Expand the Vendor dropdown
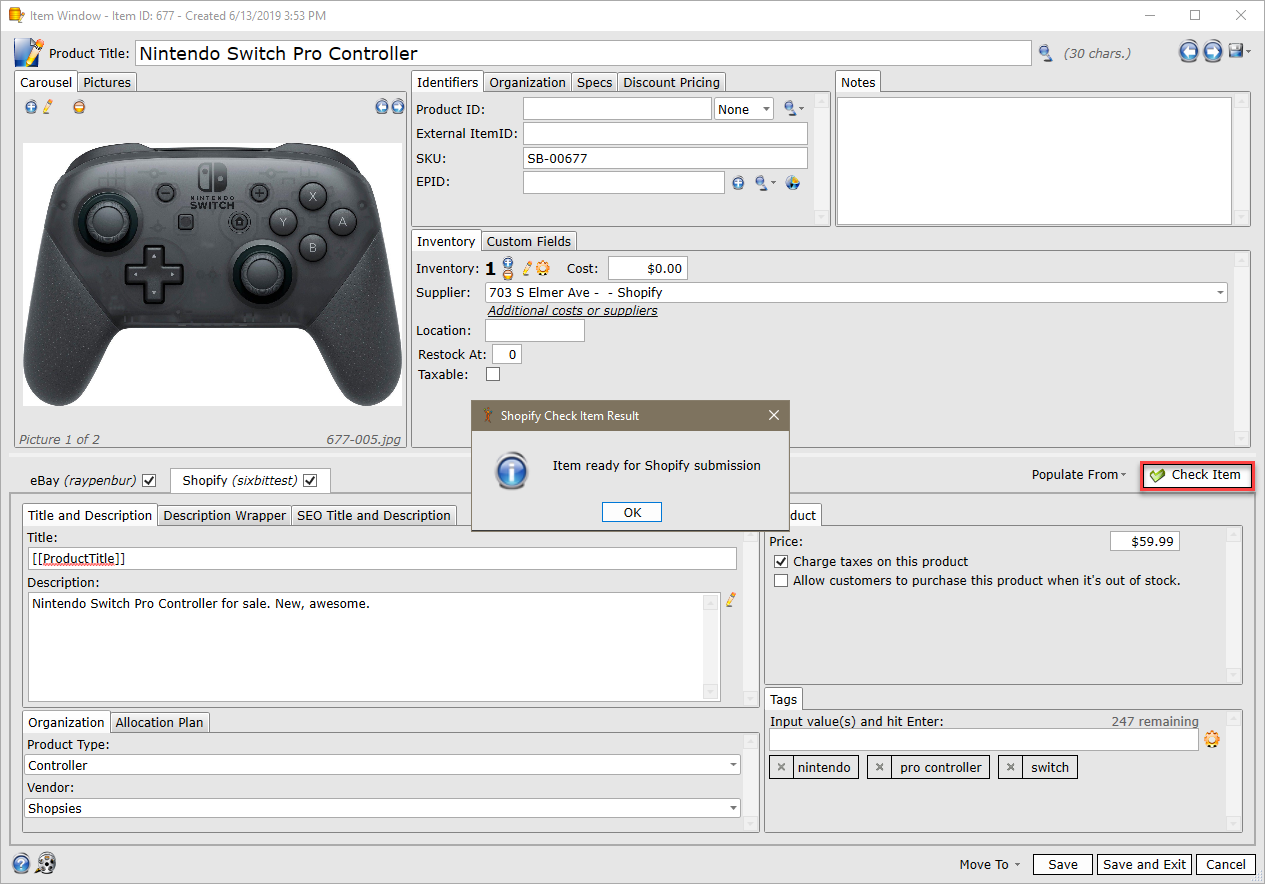 coord(734,808)
